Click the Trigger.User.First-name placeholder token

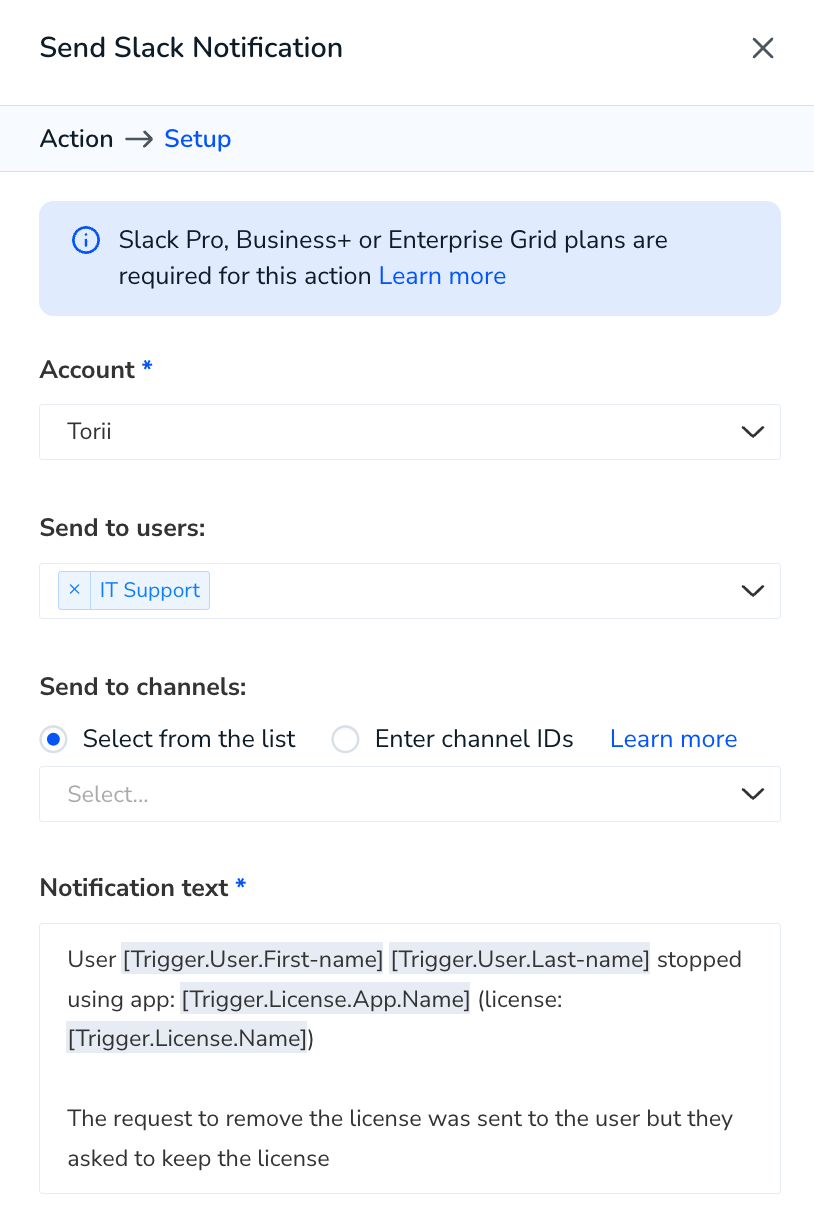[253, 960]
